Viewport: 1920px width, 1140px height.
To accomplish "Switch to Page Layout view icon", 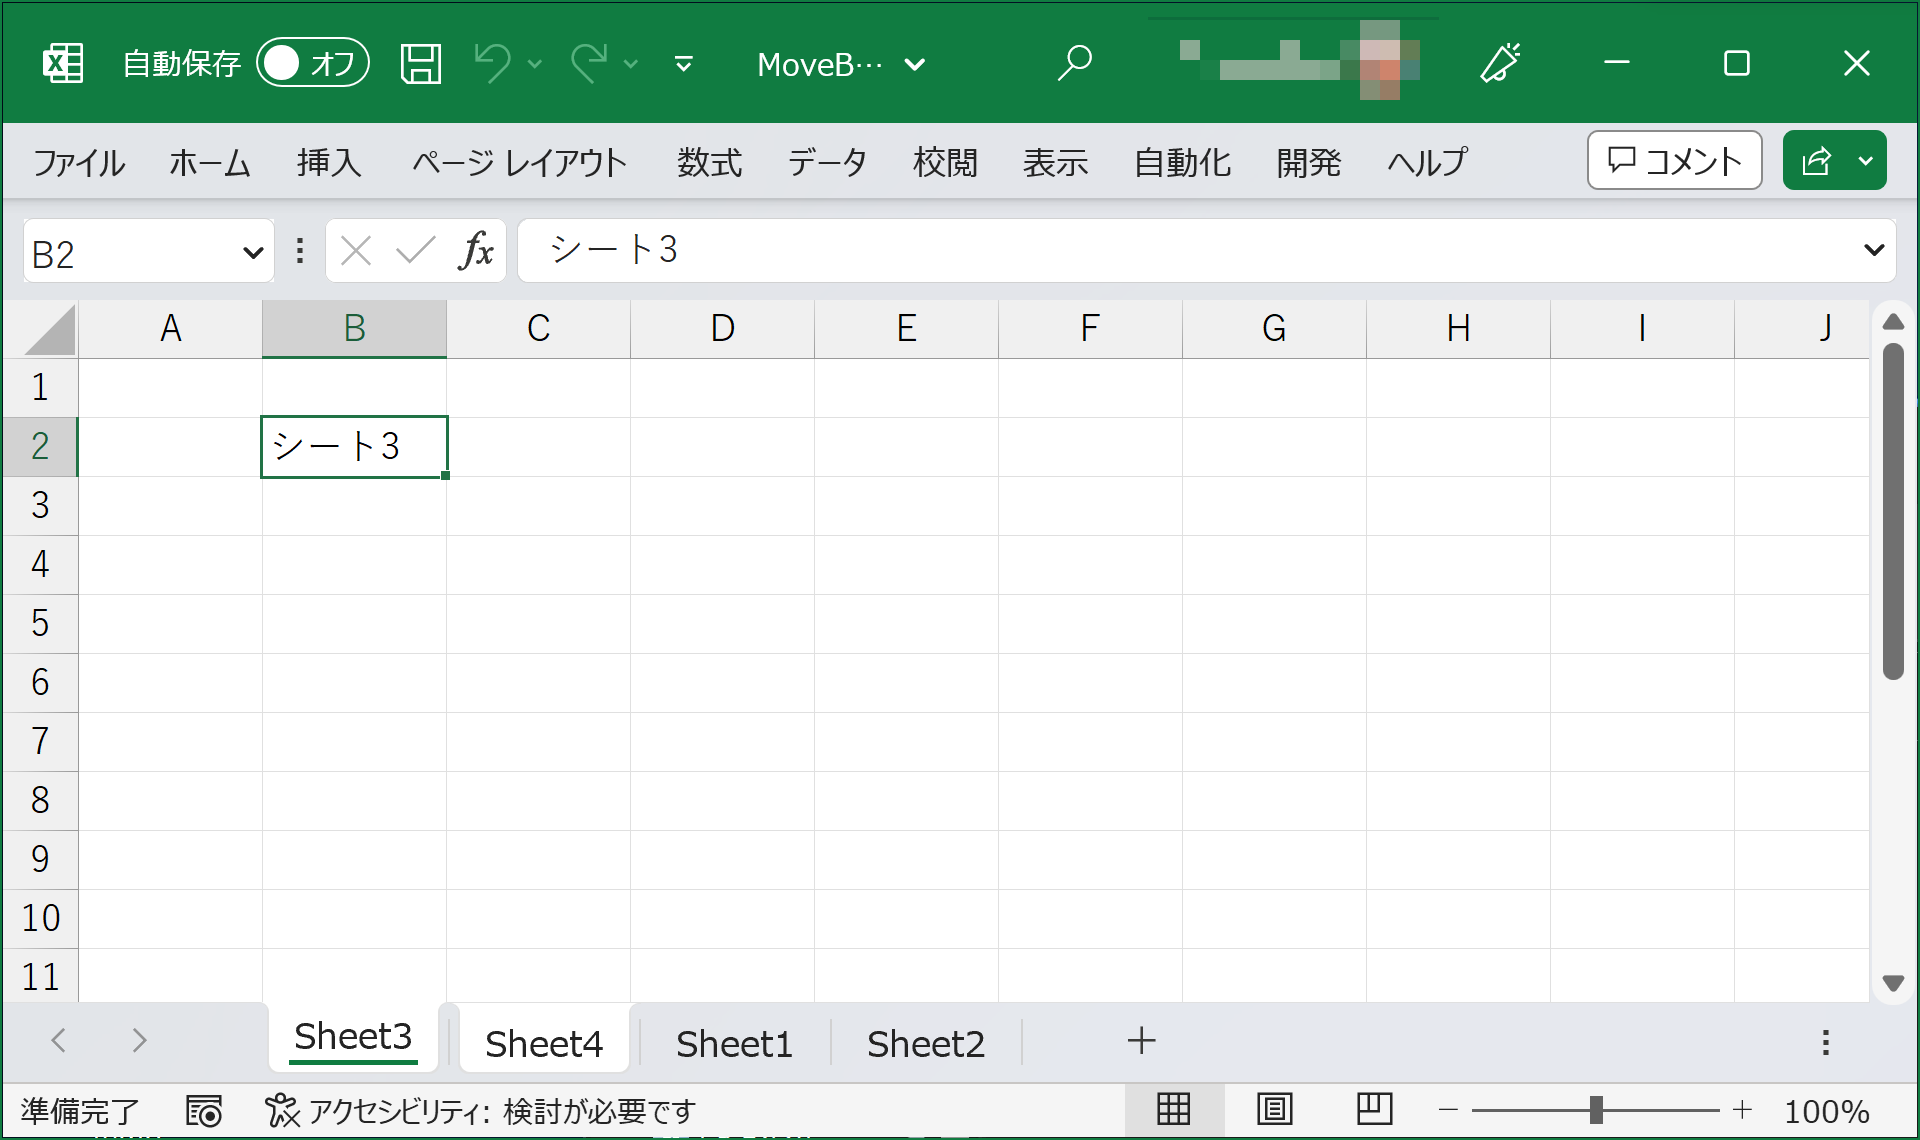I will coord(1275,1109).
